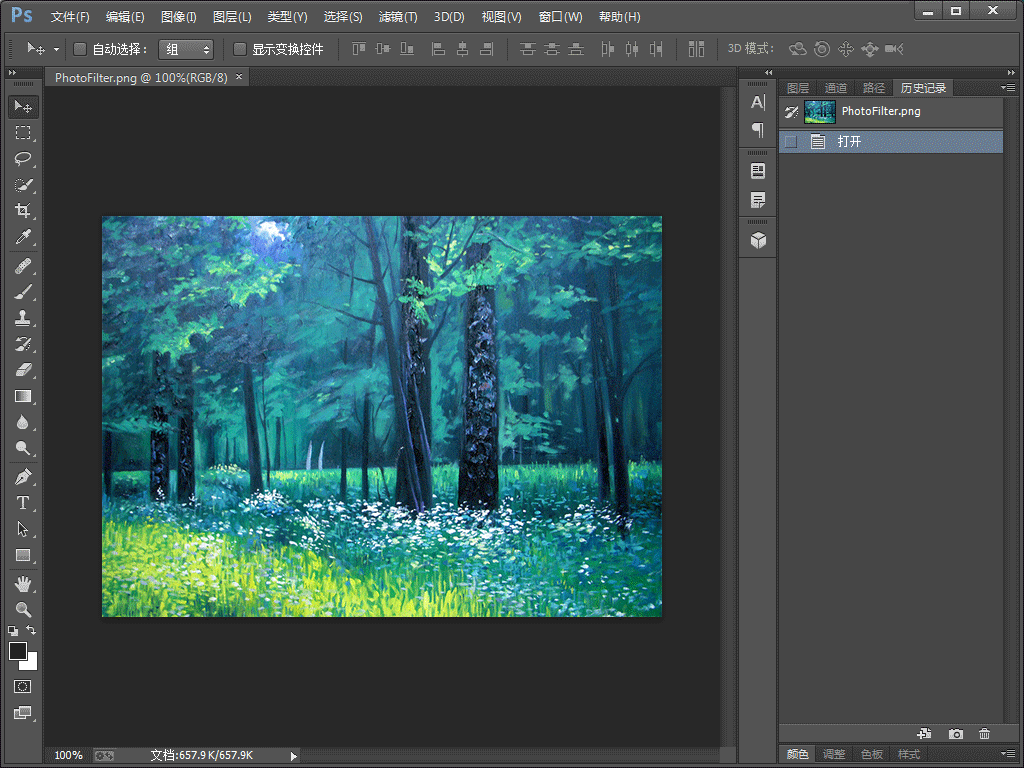Set history brush source for PhotoFilter.png snapshot

click(x=791, y=112)
